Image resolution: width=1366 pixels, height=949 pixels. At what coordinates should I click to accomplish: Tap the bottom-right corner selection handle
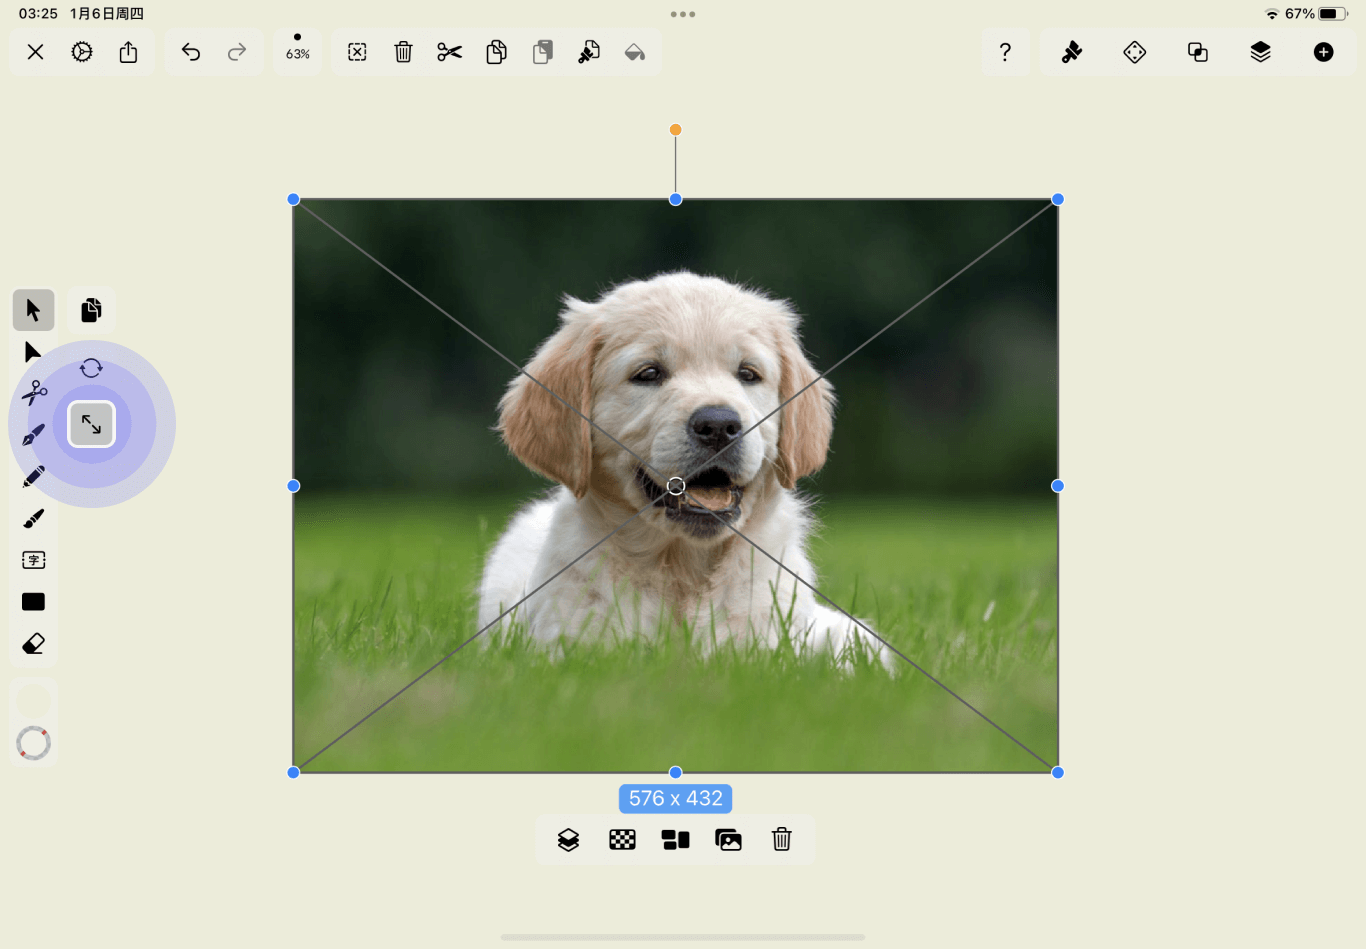(1058, 772)
